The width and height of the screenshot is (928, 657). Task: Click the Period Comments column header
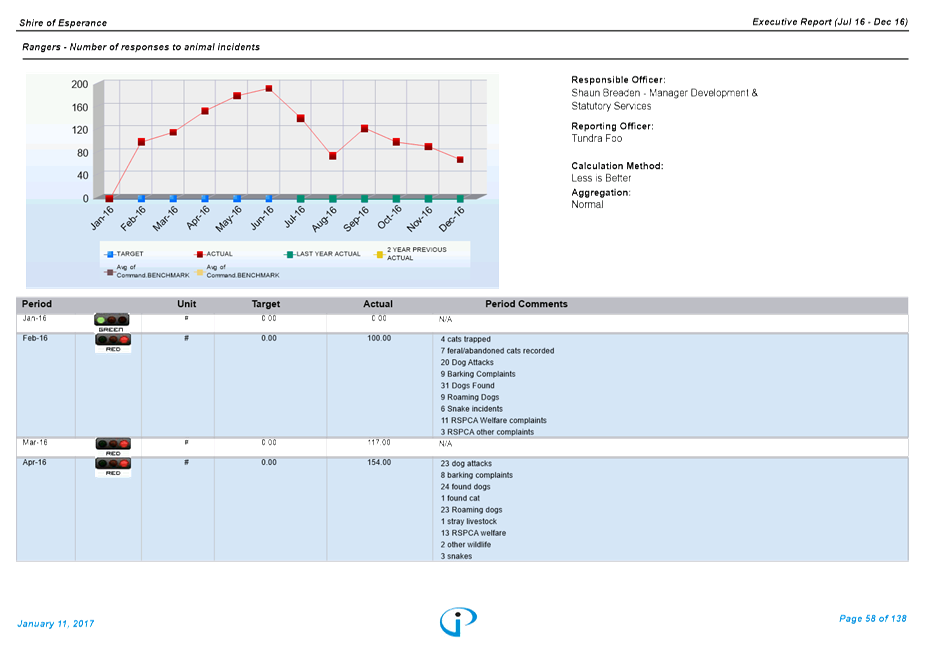point(526,304)
